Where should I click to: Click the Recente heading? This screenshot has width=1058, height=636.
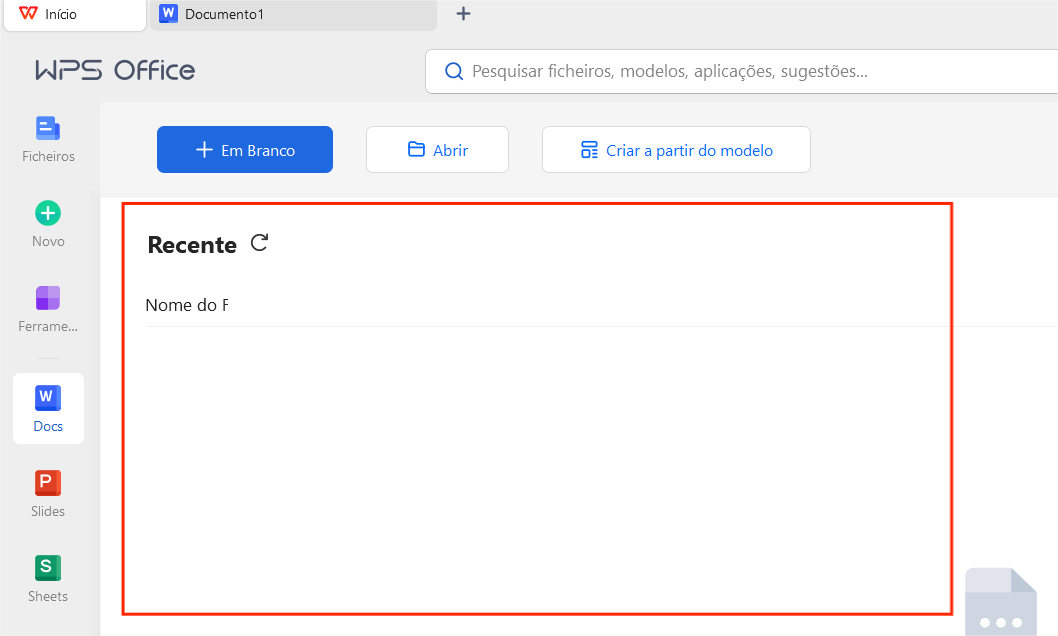point(192,245)
